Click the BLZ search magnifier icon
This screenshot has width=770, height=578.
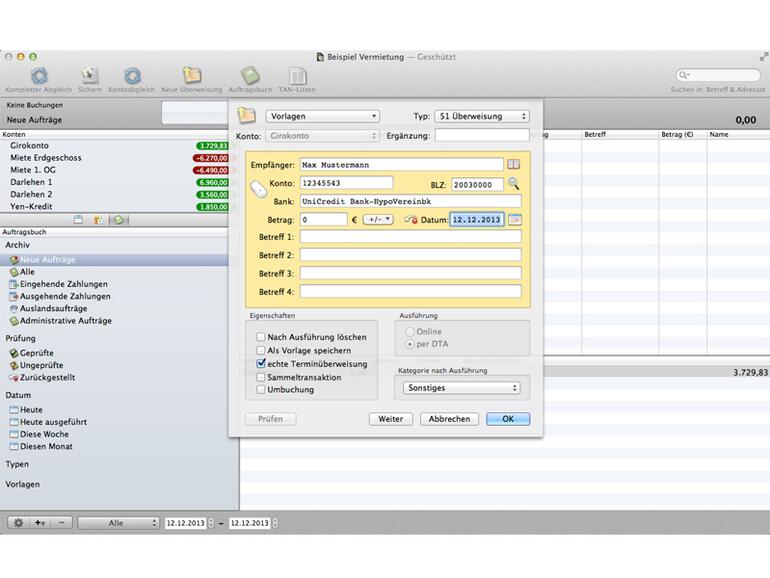point(514,183)
